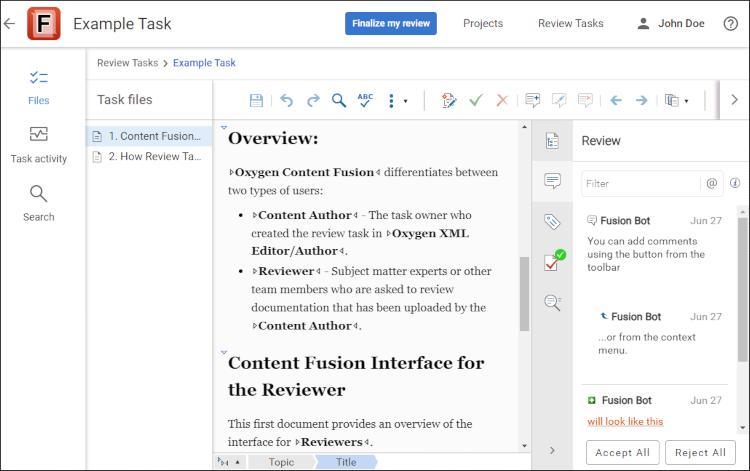Open the Review comments side panel icon
The height and width of the screenshot is (471, 750).
tap(552, 181)
